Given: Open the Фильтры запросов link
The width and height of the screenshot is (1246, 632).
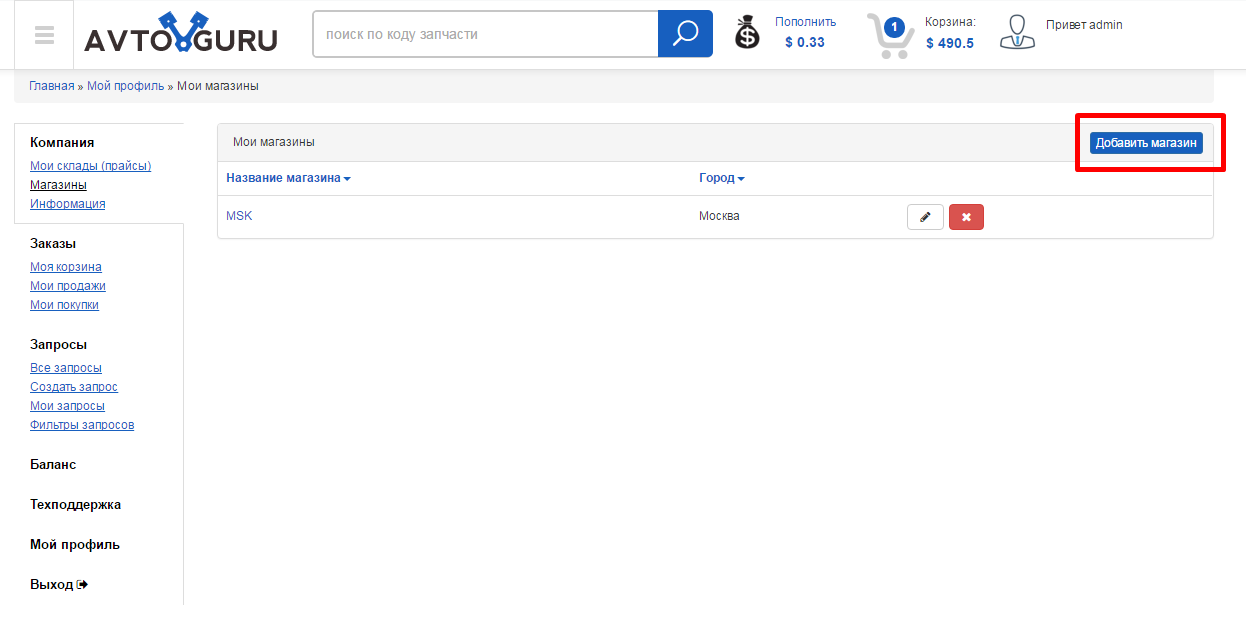Looking at the screenshot, I should (x=82, y=425).
